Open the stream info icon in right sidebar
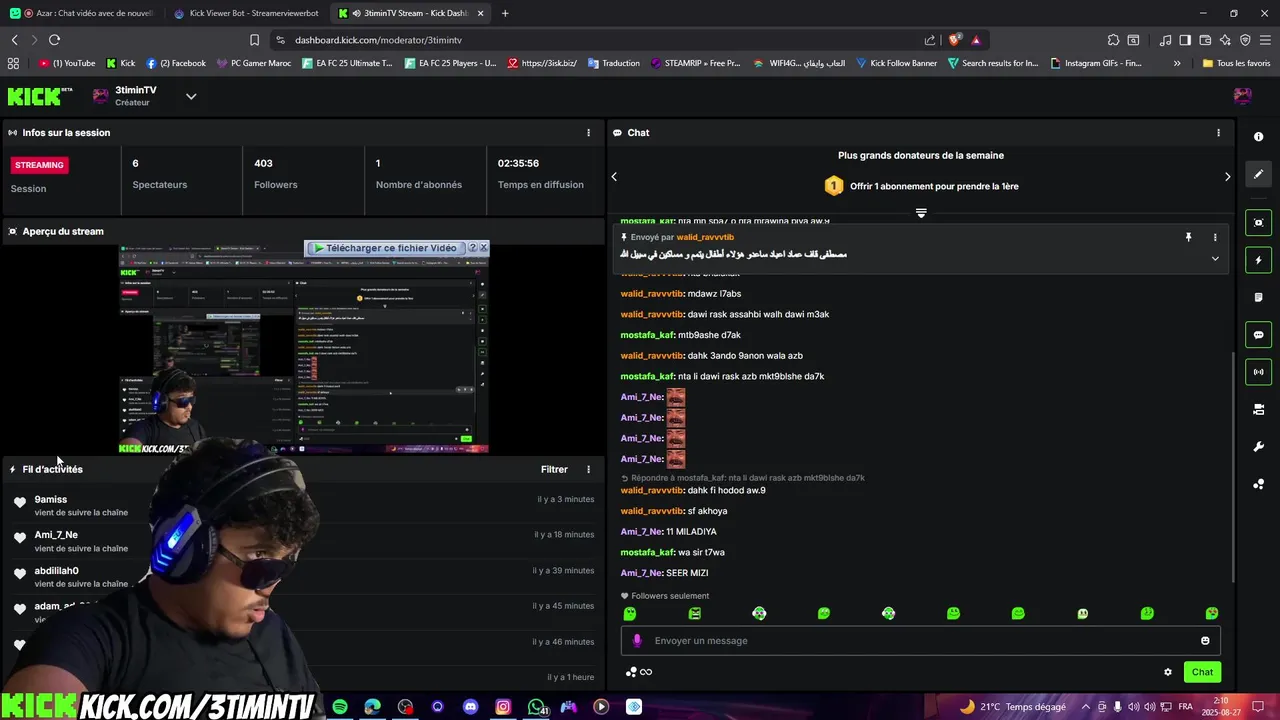 pos(1258,136)
